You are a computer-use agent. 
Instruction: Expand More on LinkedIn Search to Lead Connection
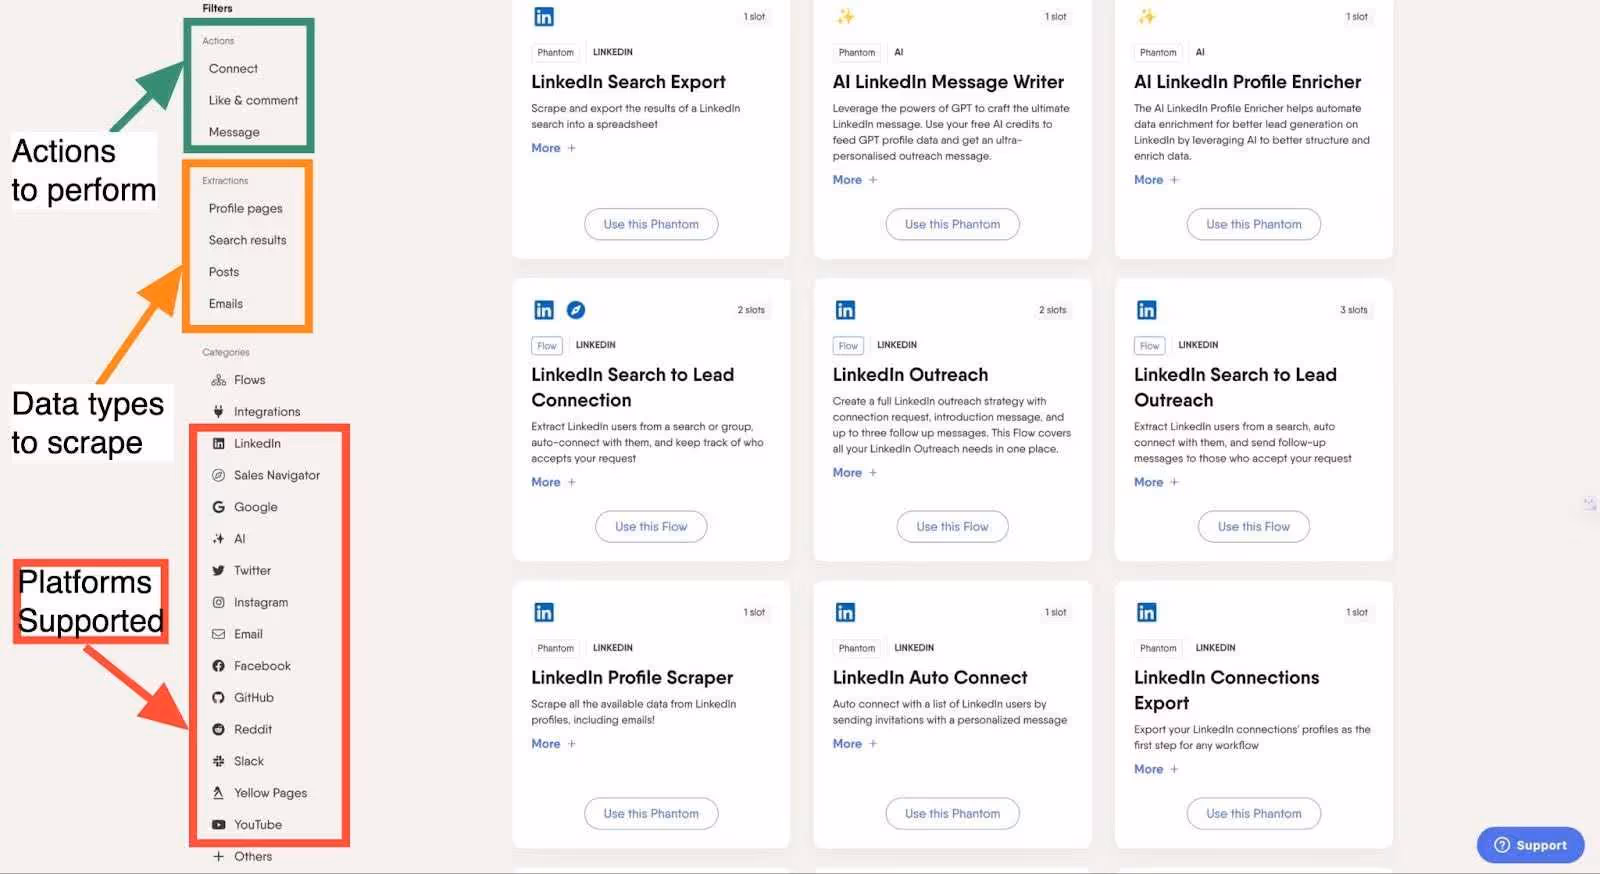[553, 482]
